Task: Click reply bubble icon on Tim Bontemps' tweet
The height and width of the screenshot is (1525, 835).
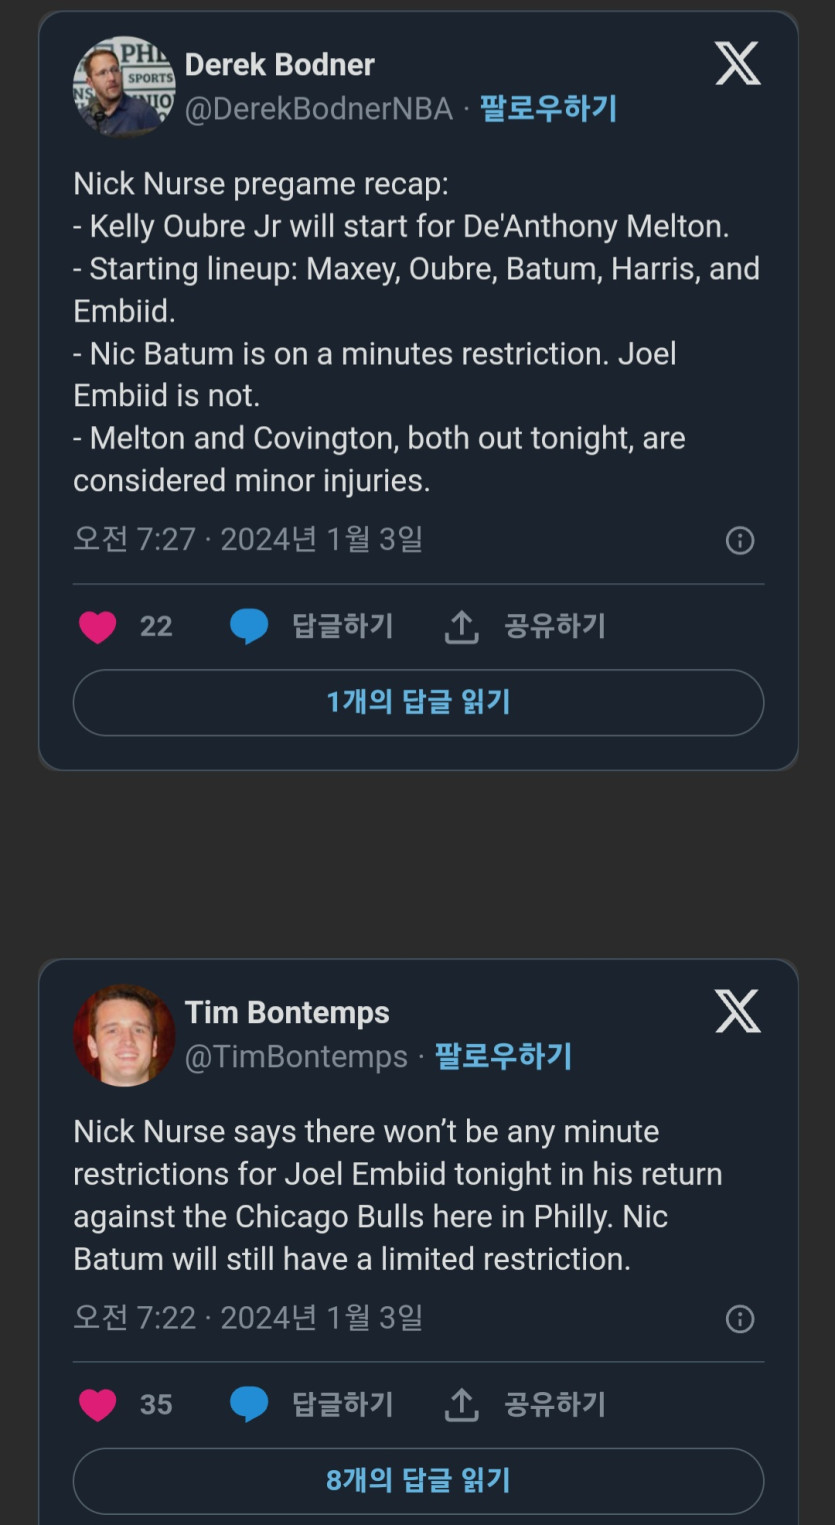Action: (x=249, y=1405)
